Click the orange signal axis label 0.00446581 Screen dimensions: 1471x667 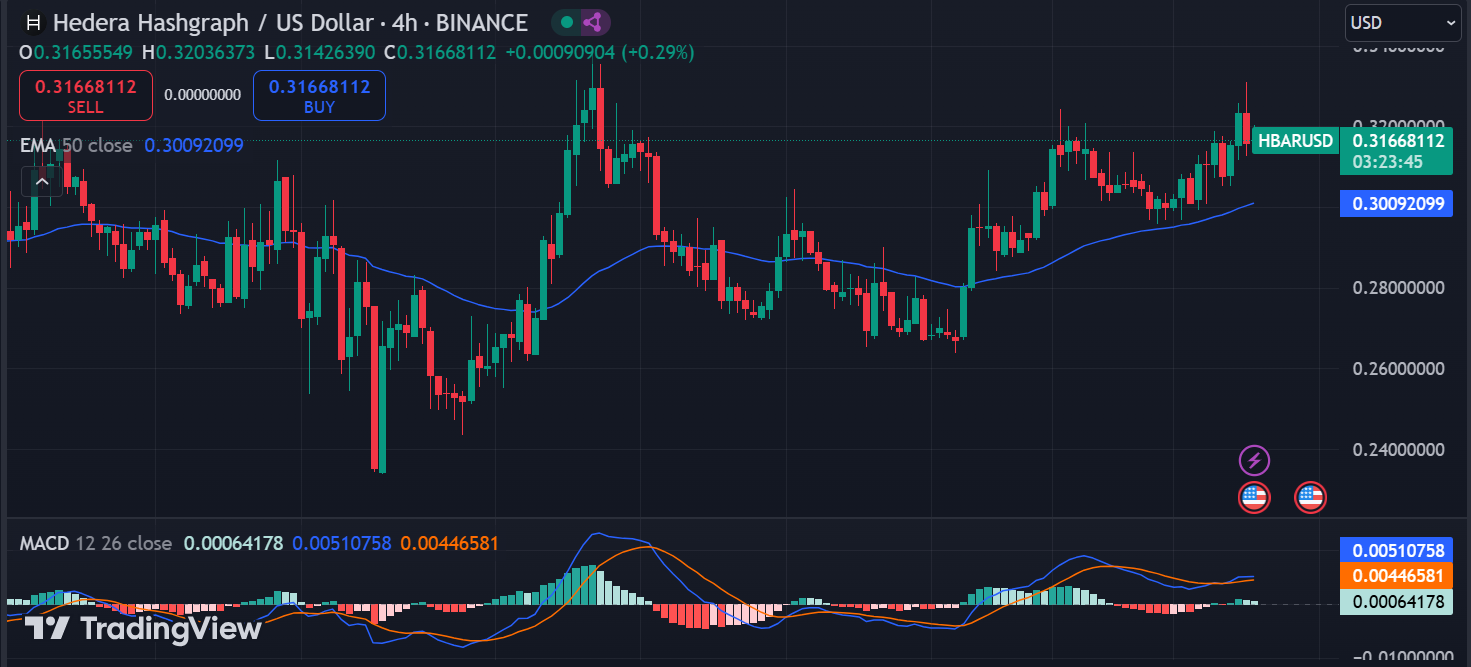tap(1397, 576)
